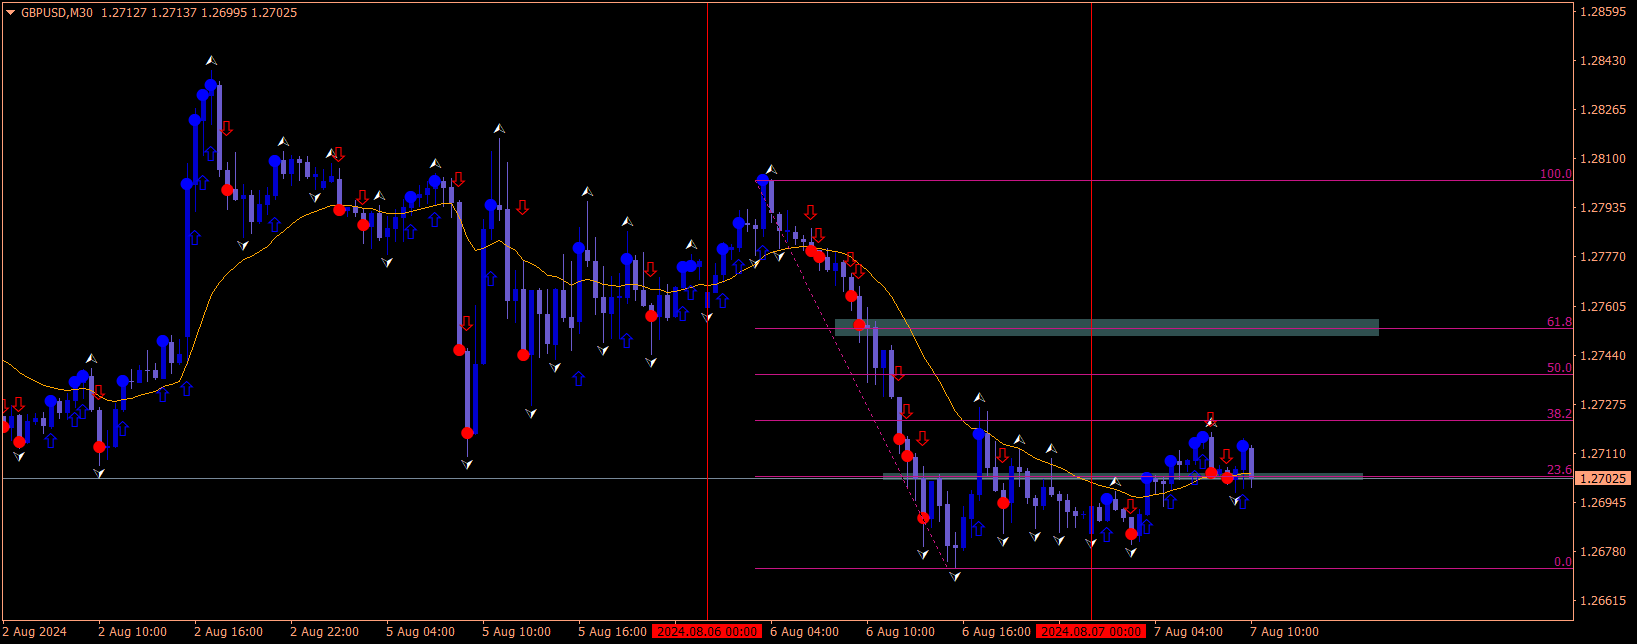Open the dropdown triangle beside GBPUSD,M30

11,13
